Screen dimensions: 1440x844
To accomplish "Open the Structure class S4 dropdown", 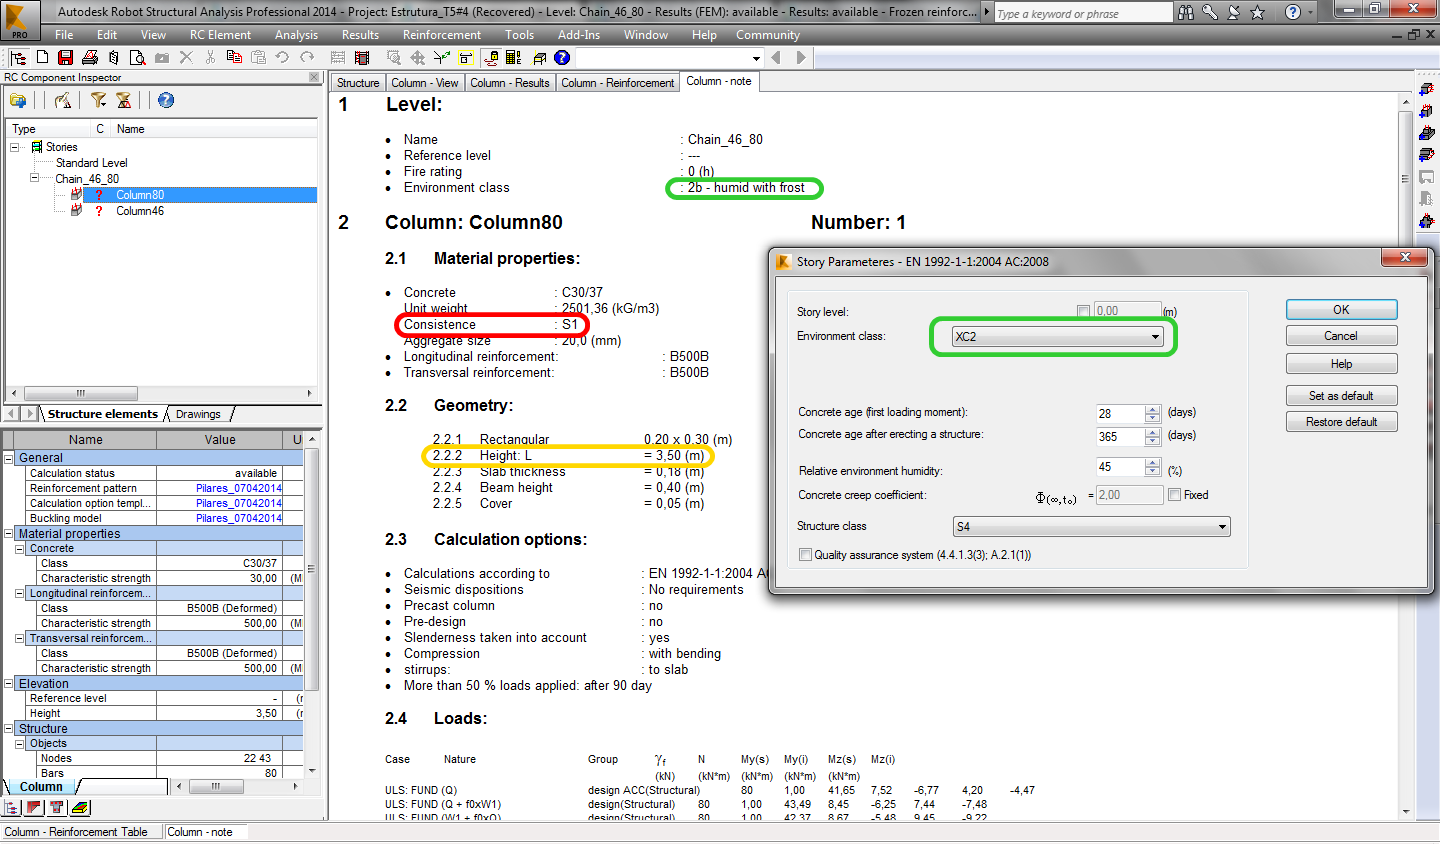I will click(x=1222, y=526).
